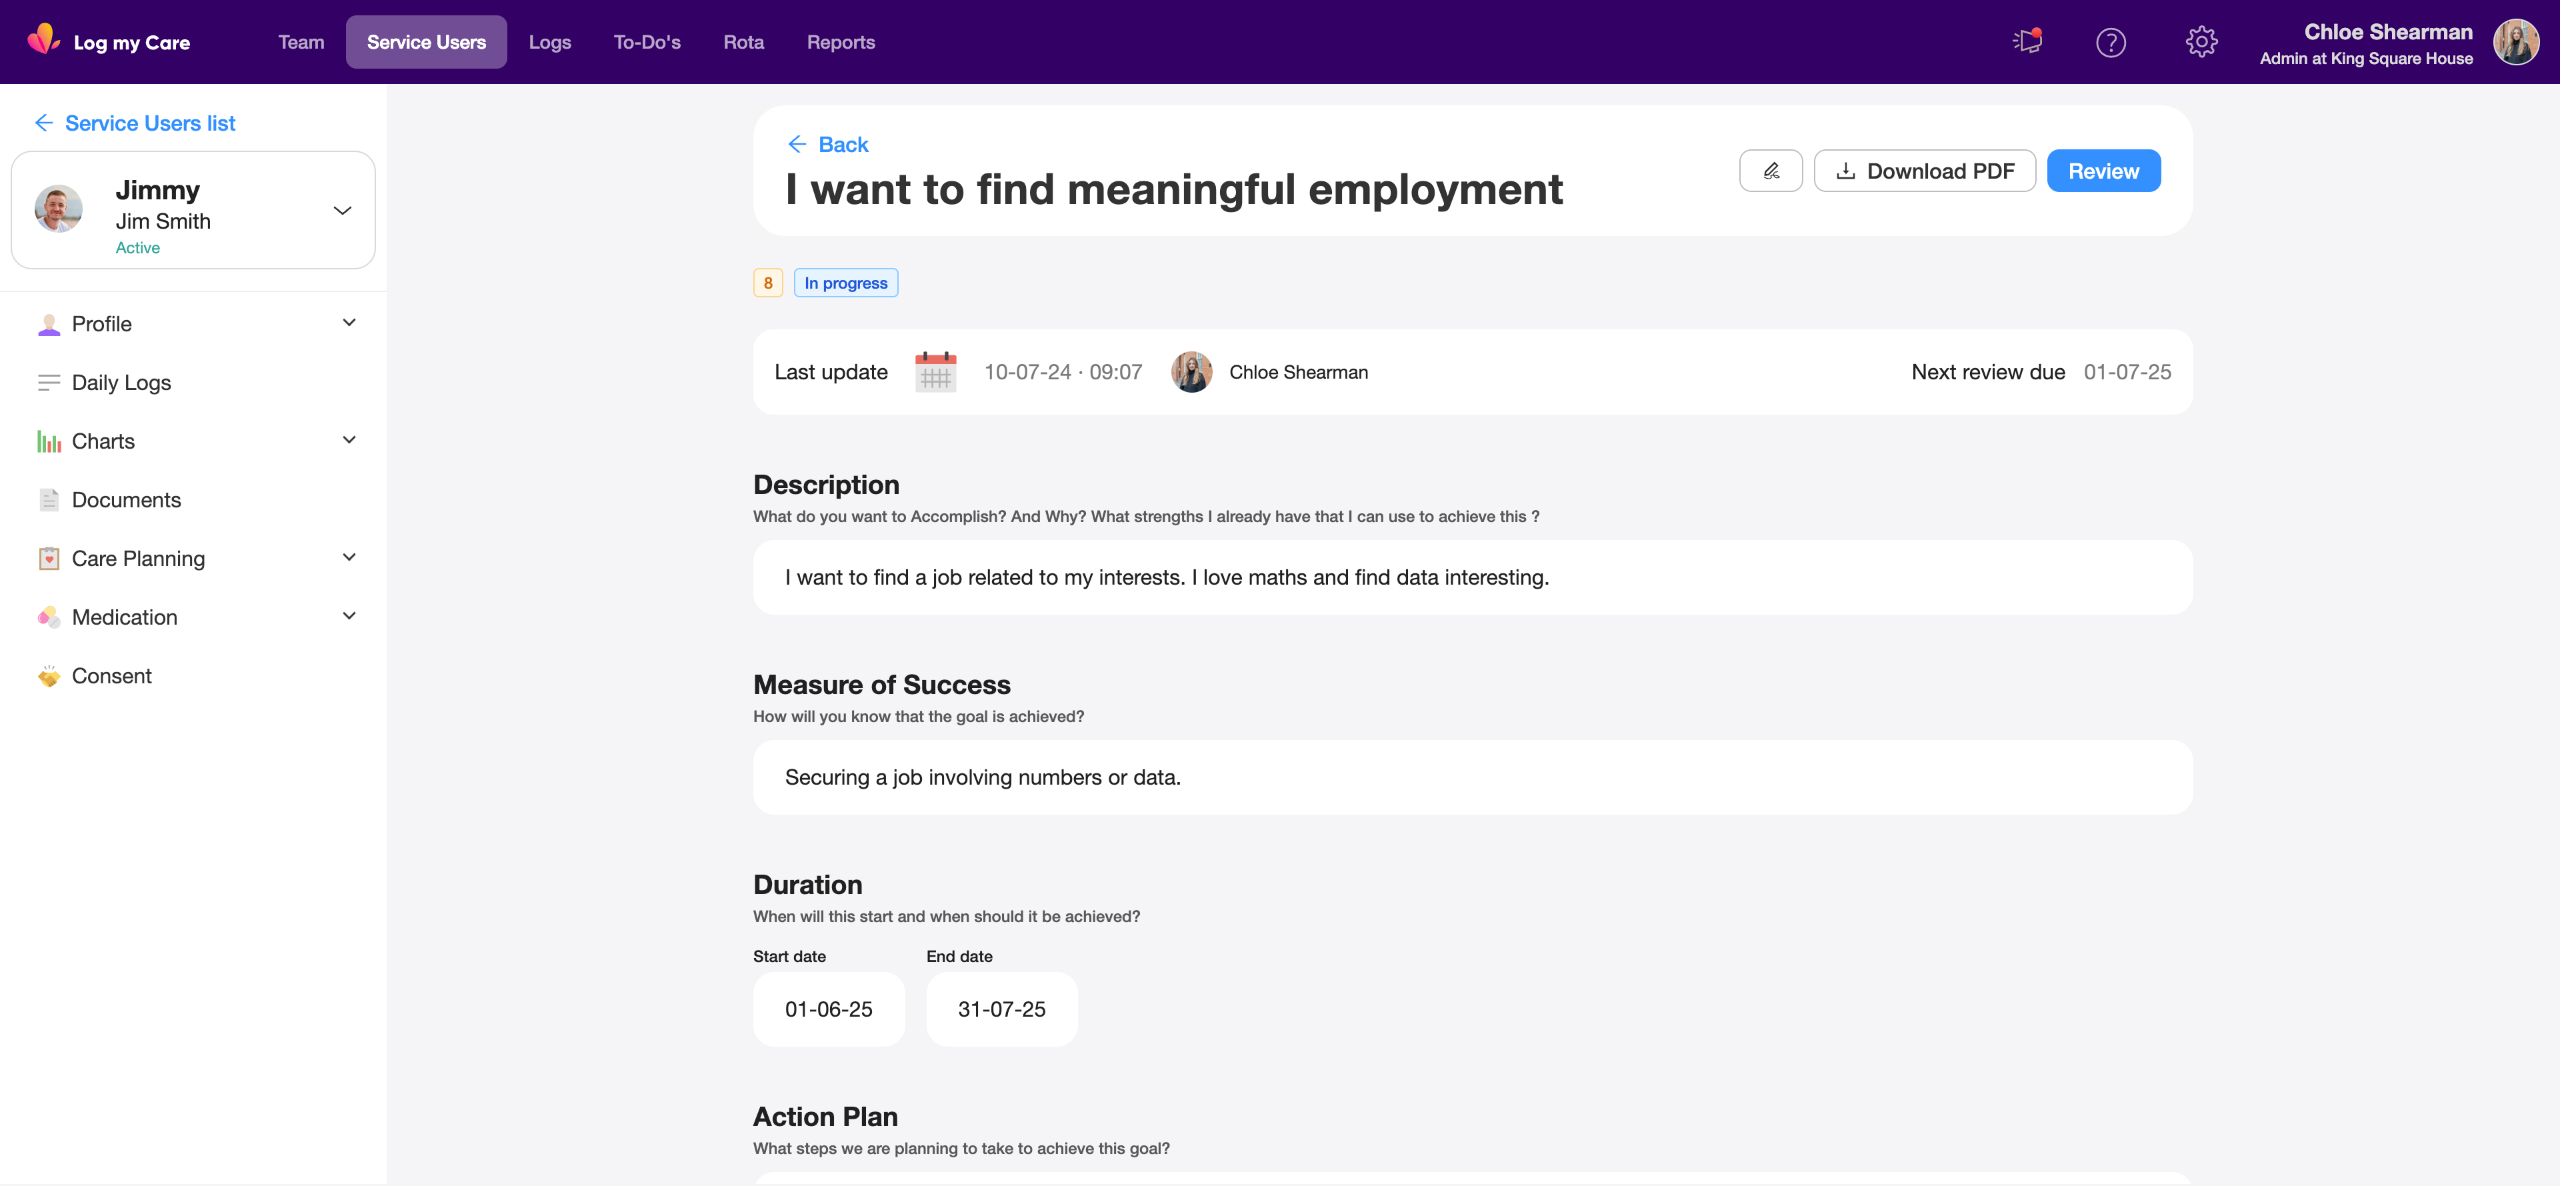Viewport: 2560px width, 1186px height.
Task: Click the Back arrow icon
Action: [797, 145]
